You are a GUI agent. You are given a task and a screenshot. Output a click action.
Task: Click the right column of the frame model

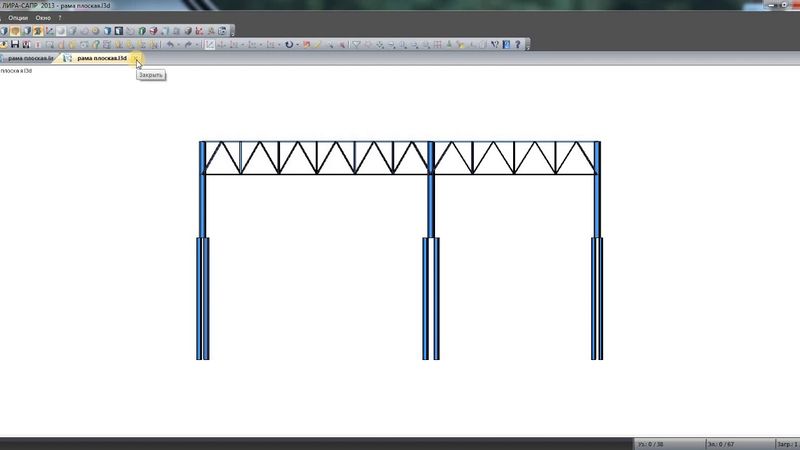tap(597, 250)
